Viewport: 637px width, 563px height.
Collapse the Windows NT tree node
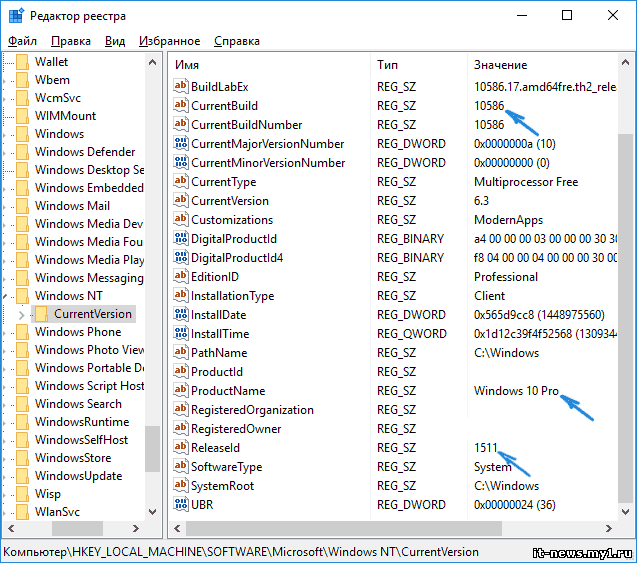pos(5,297)
